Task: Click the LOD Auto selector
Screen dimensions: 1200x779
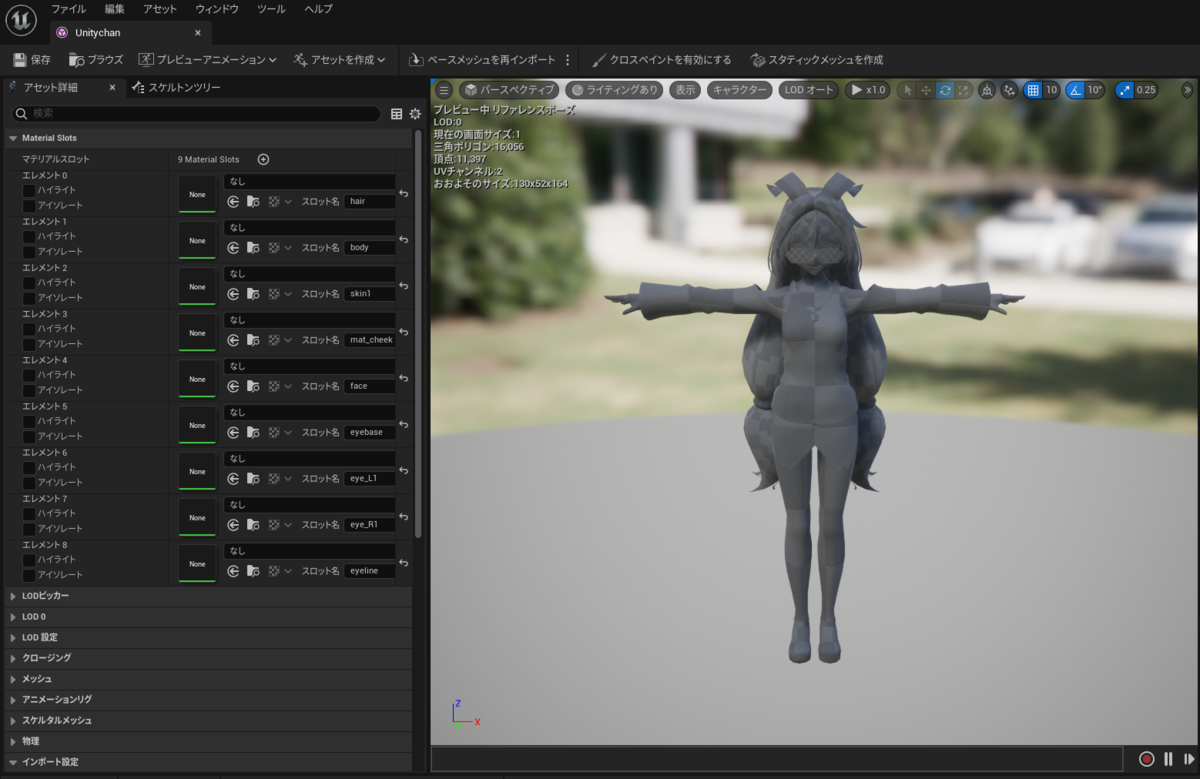Action: pos(808,90)
